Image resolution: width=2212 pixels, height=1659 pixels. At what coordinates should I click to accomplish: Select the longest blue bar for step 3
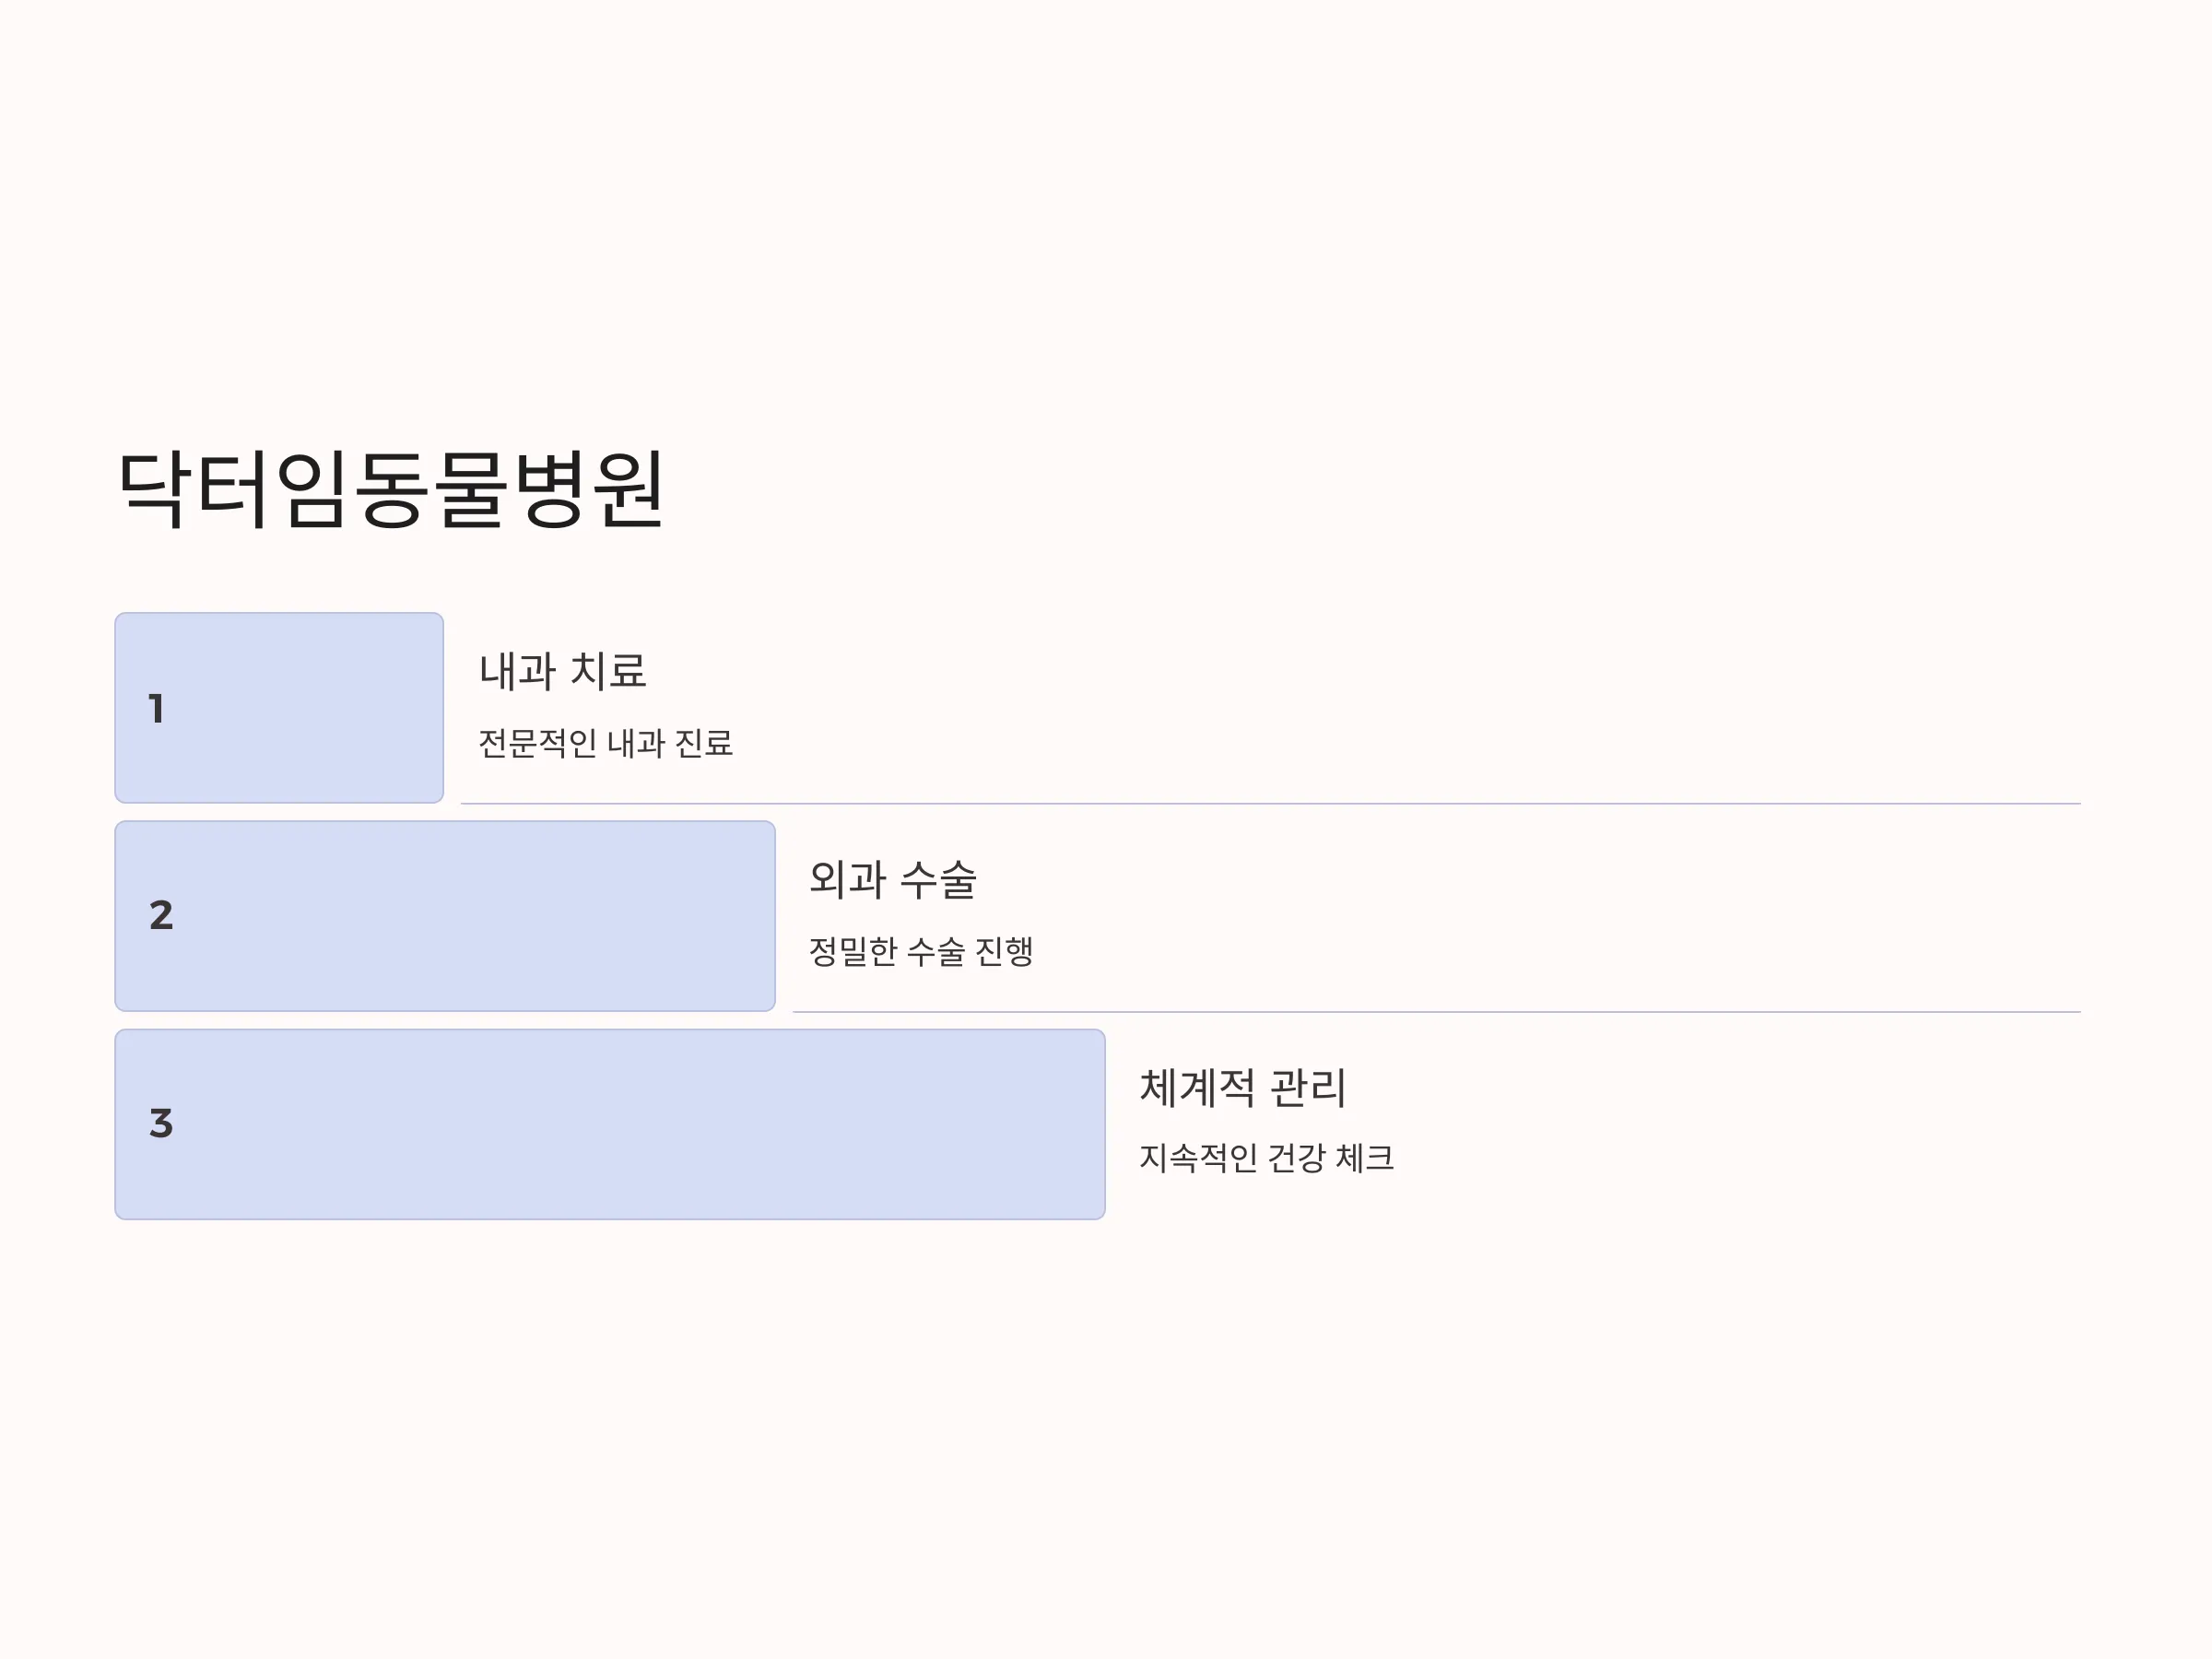(610, 1124)
